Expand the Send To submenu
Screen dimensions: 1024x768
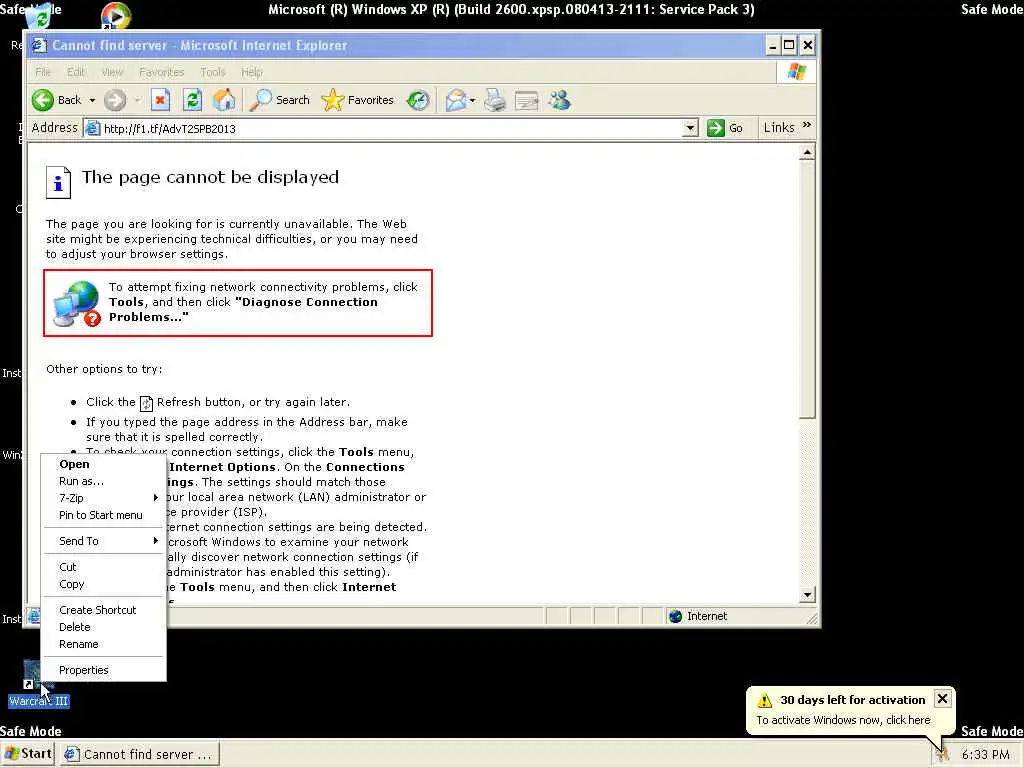(x=103, y=541)
